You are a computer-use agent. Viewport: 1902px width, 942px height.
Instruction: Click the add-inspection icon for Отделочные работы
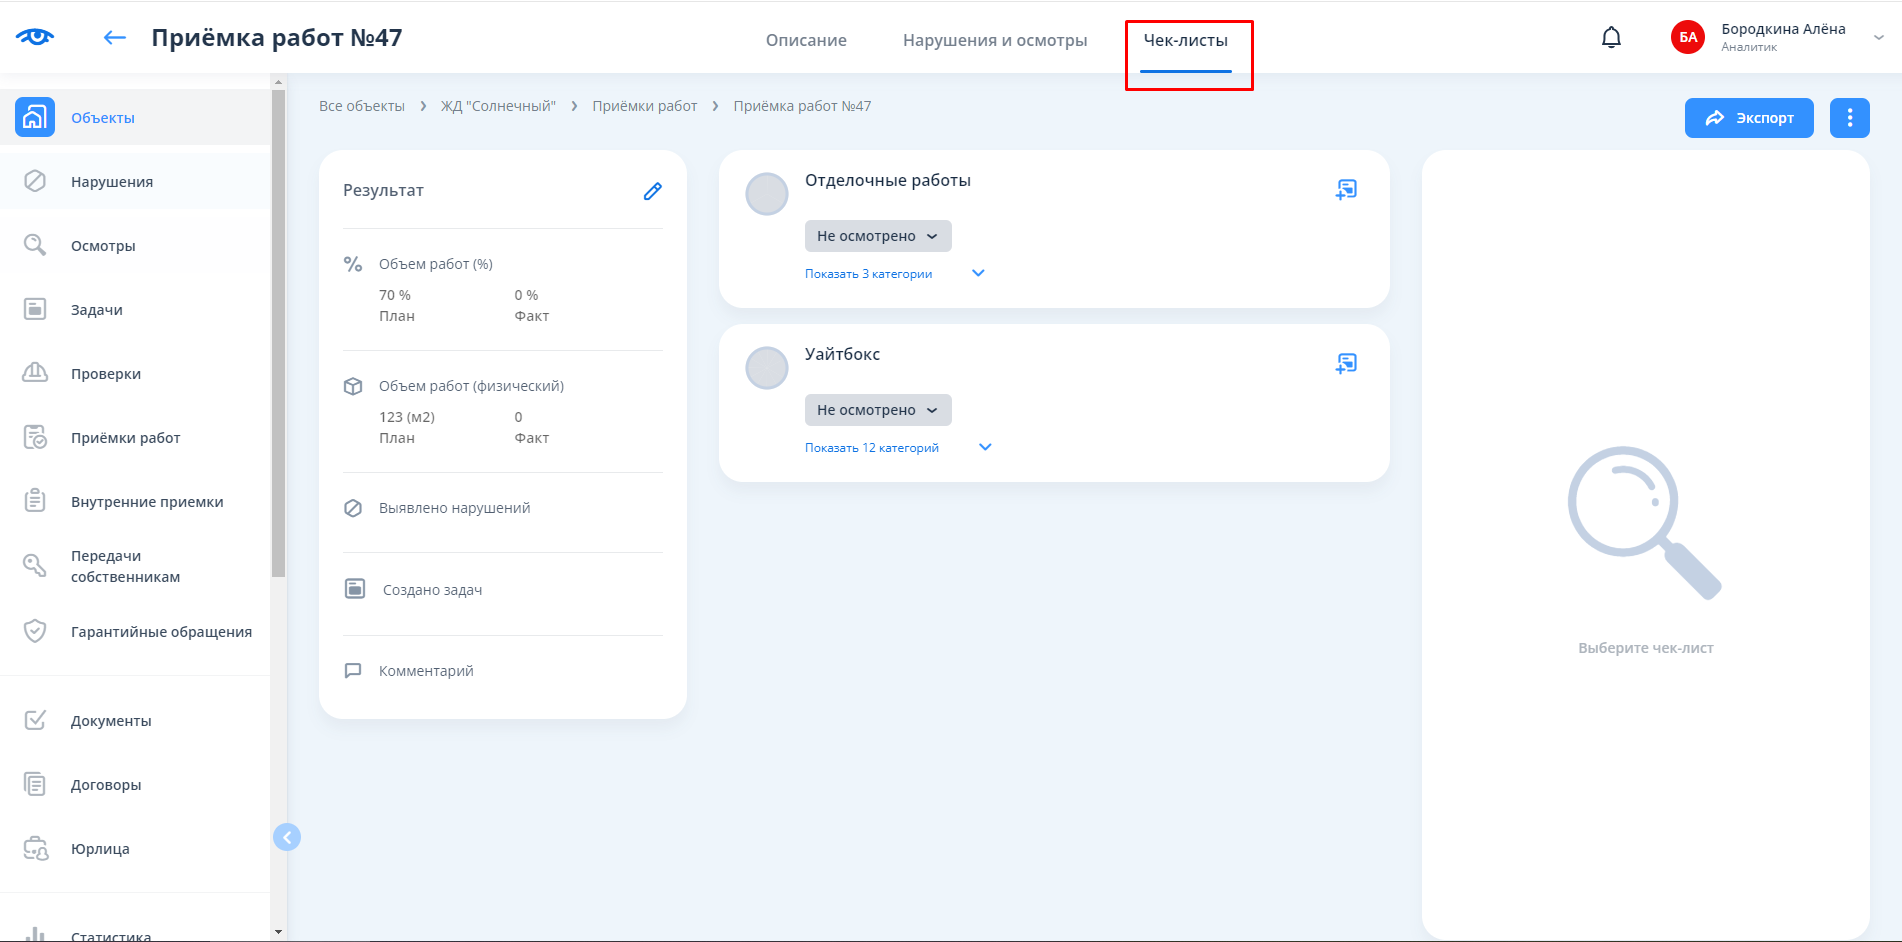(1346, 189)
